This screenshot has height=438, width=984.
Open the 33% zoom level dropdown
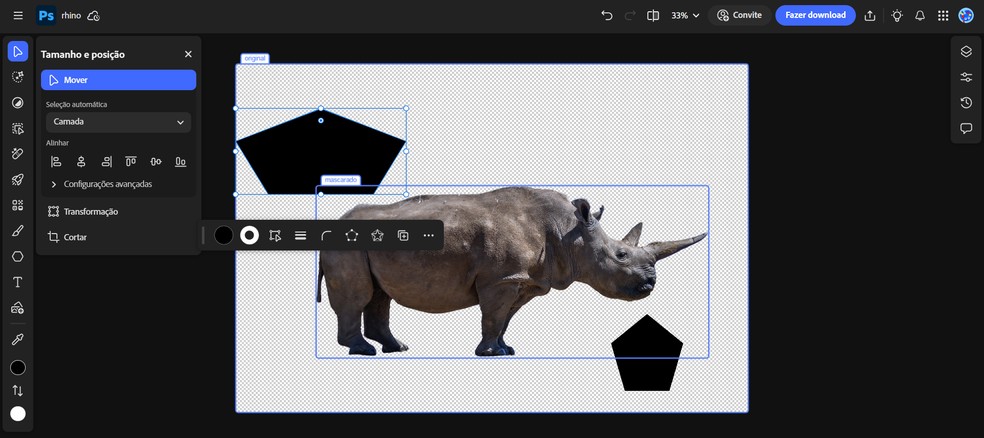(x=685, y=15)
